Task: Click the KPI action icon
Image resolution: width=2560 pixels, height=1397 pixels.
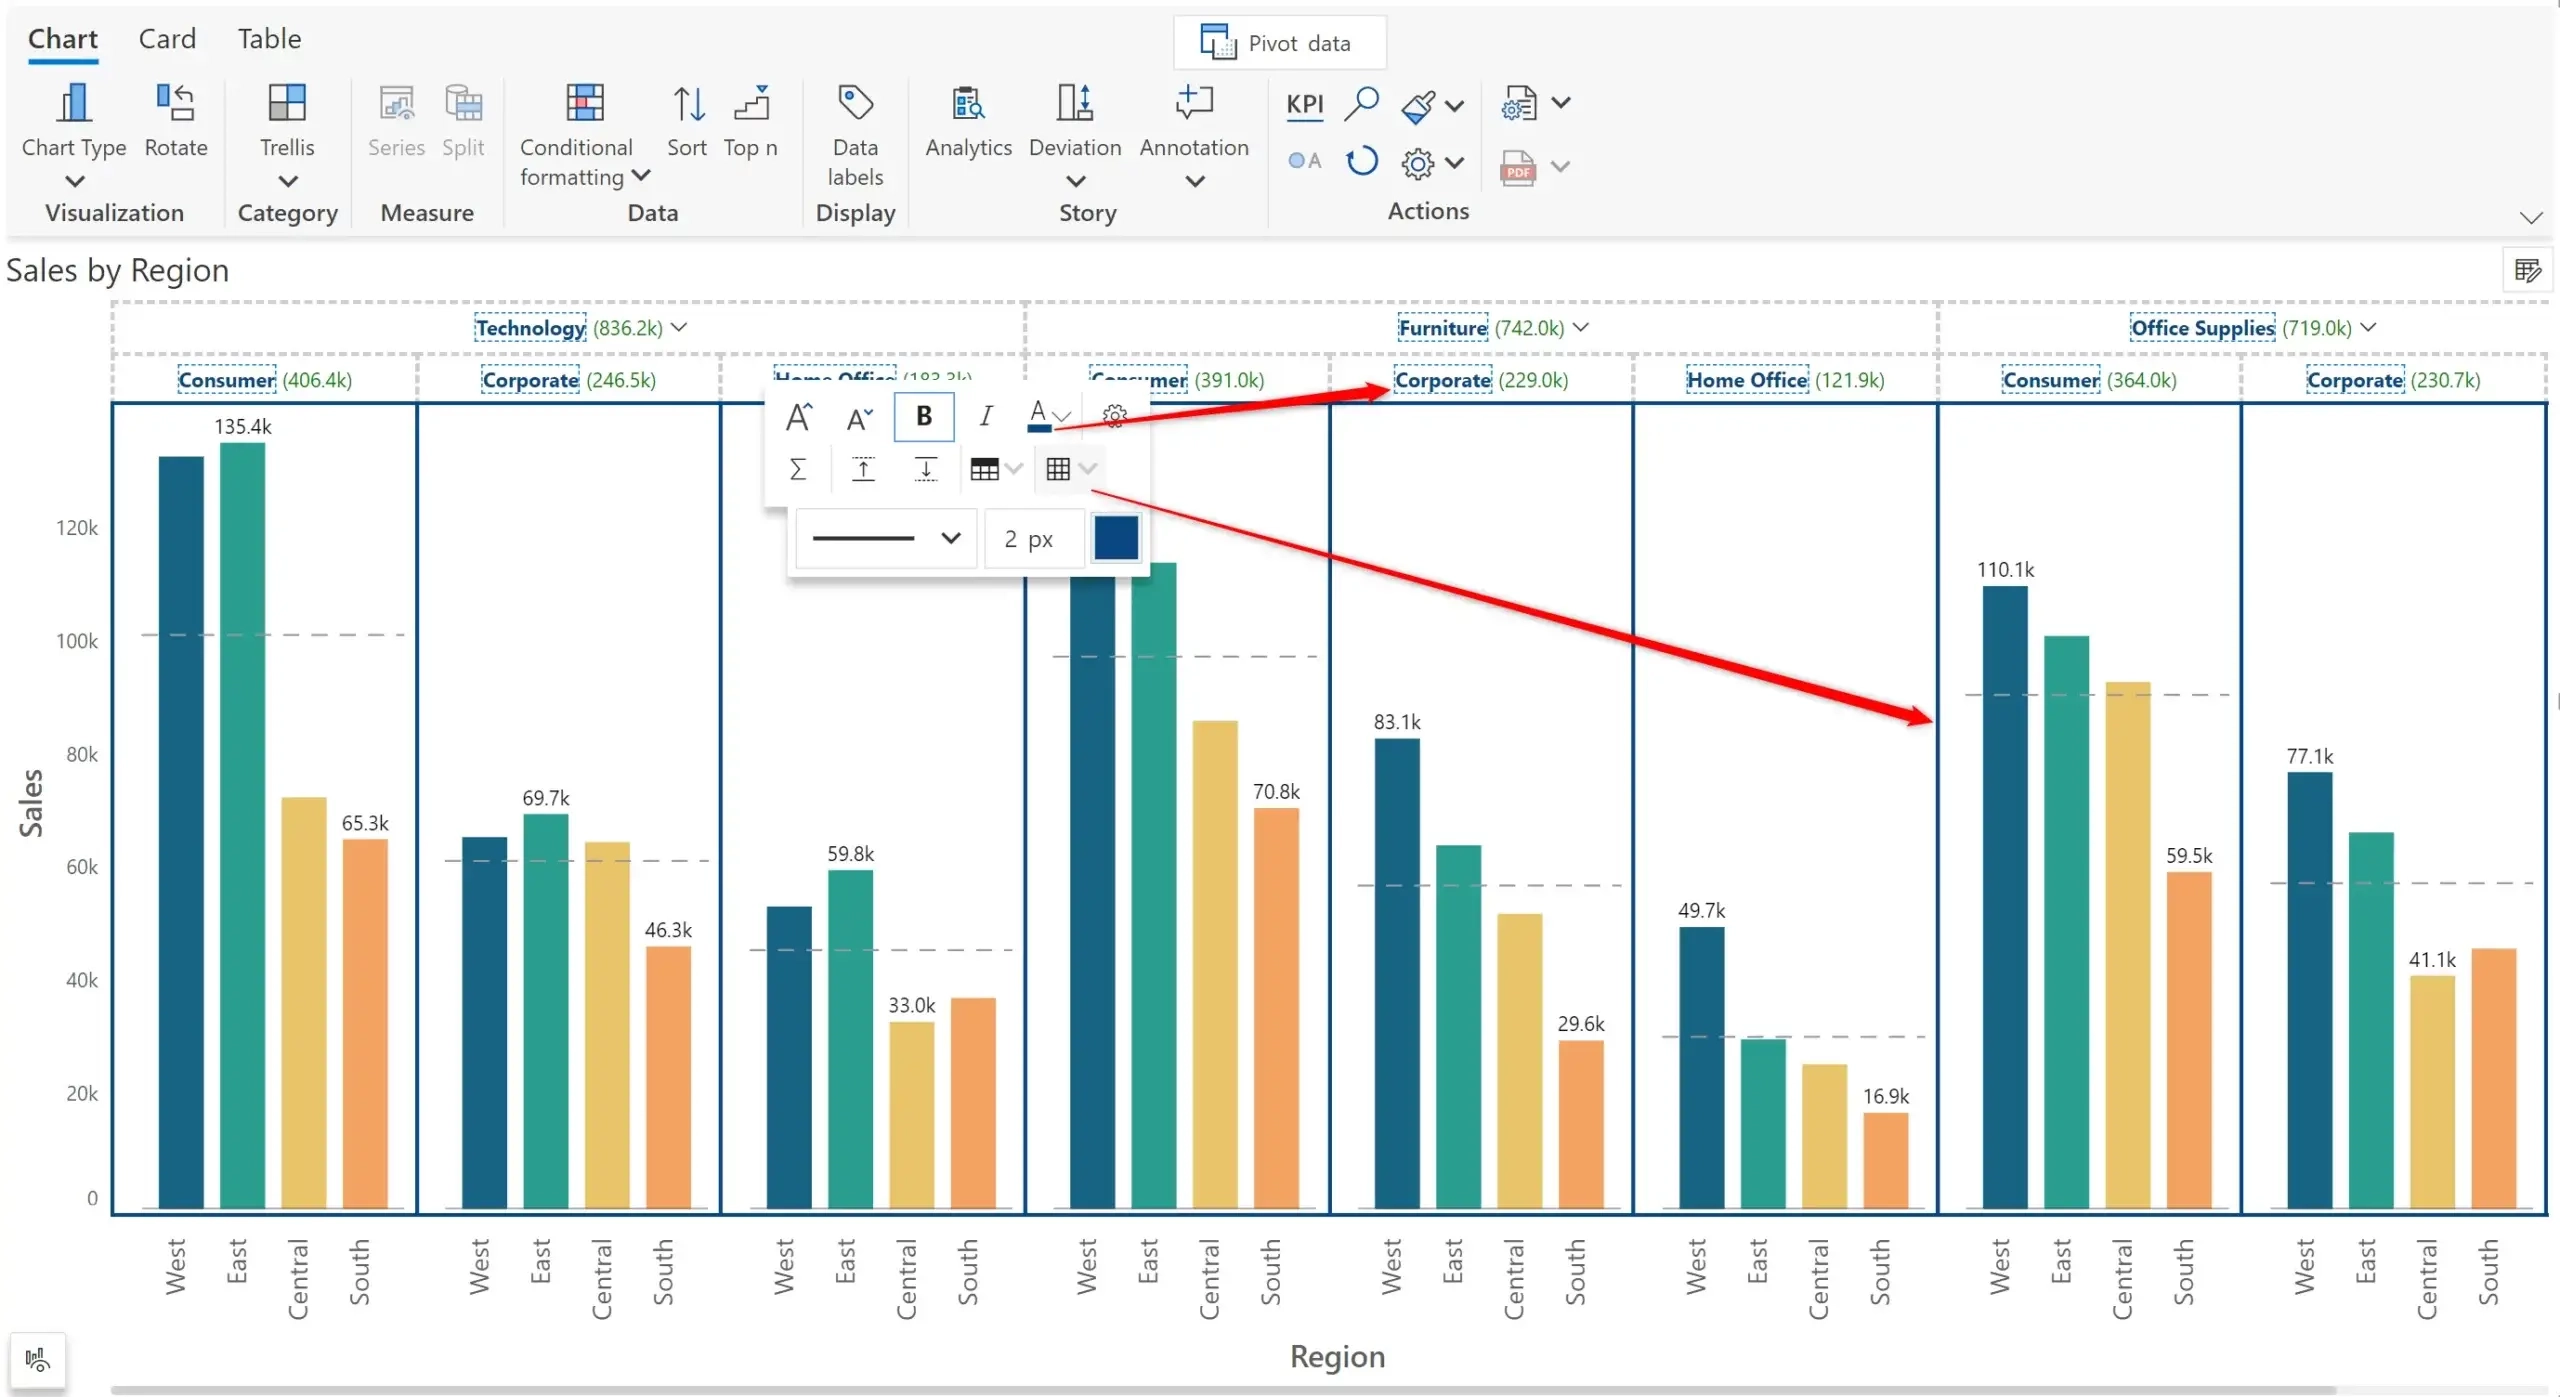Action: [1304, 104]
